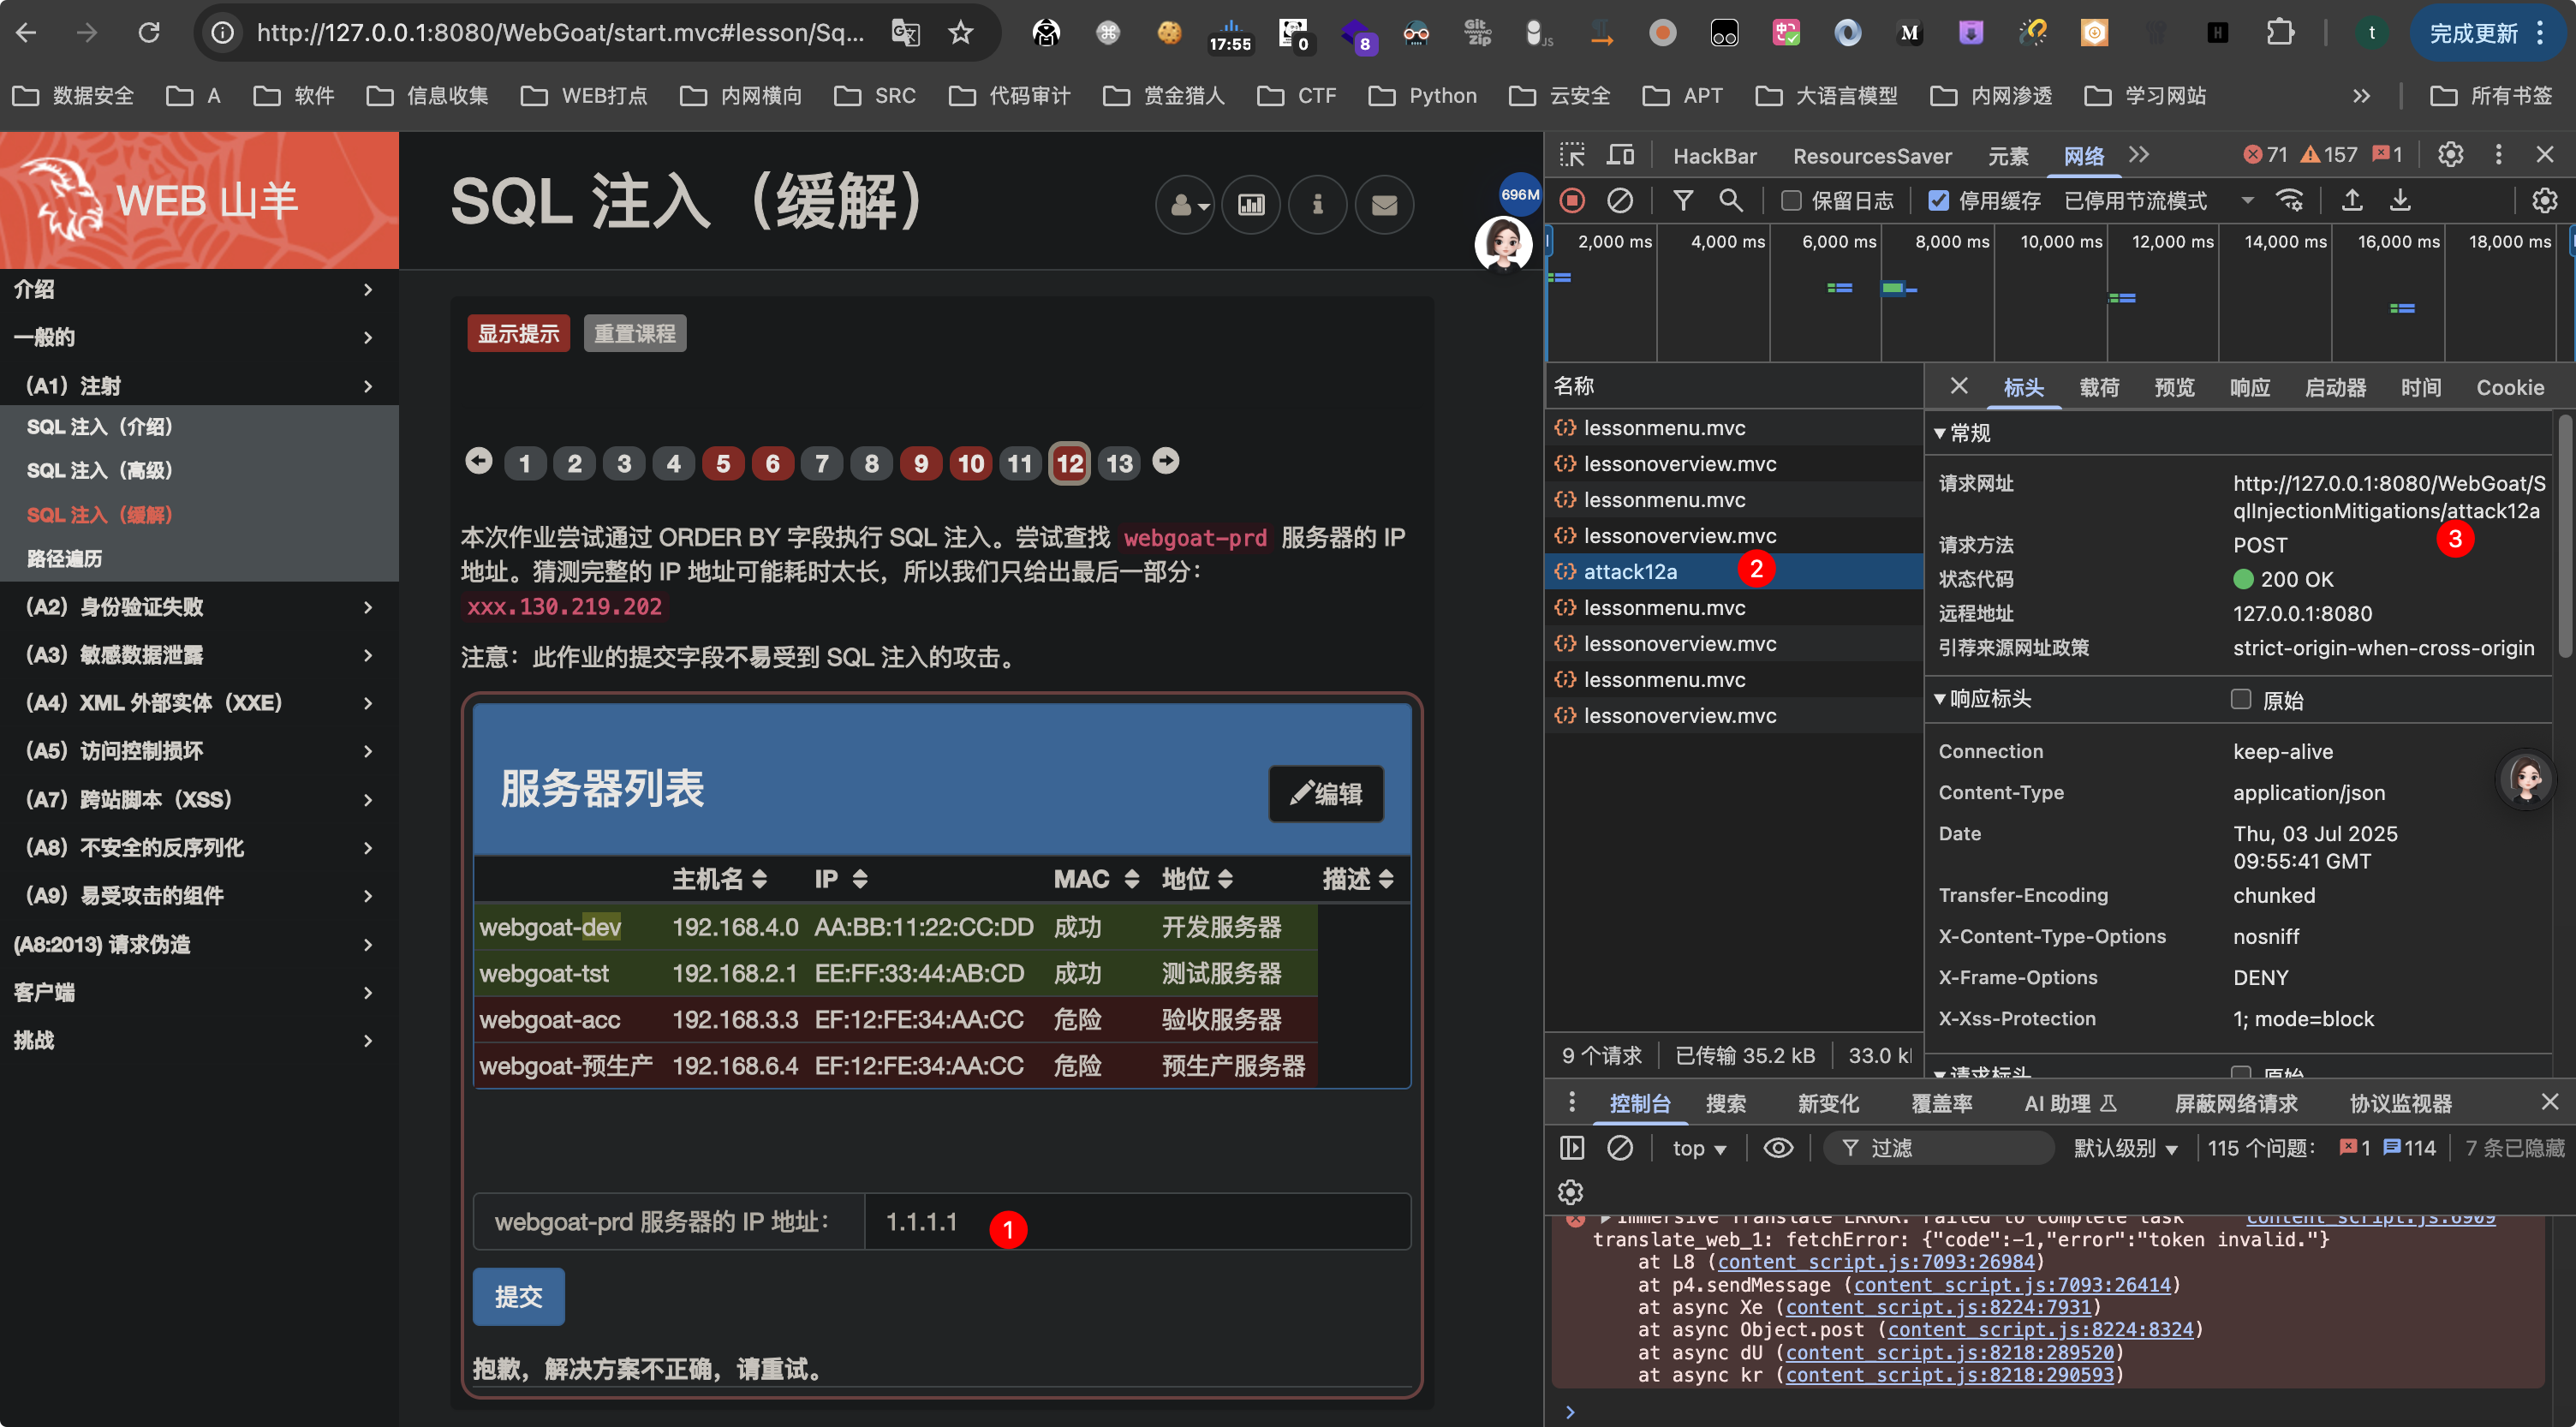2576x1427 pixels.
Task: Switch to the 载荷 tab
Action: tap(2099, 388)
